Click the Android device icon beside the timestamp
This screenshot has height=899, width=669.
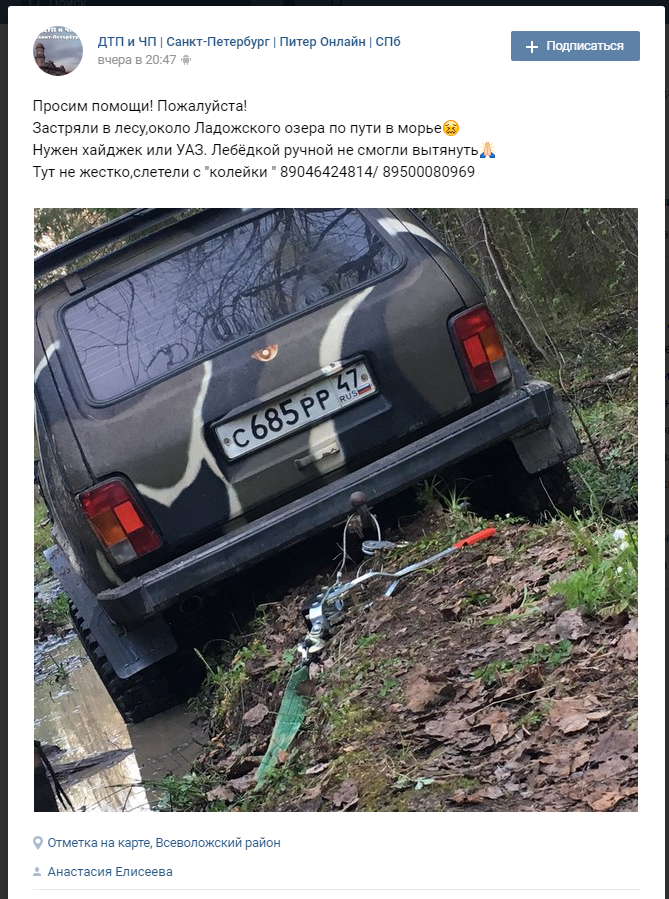point(186,60)
